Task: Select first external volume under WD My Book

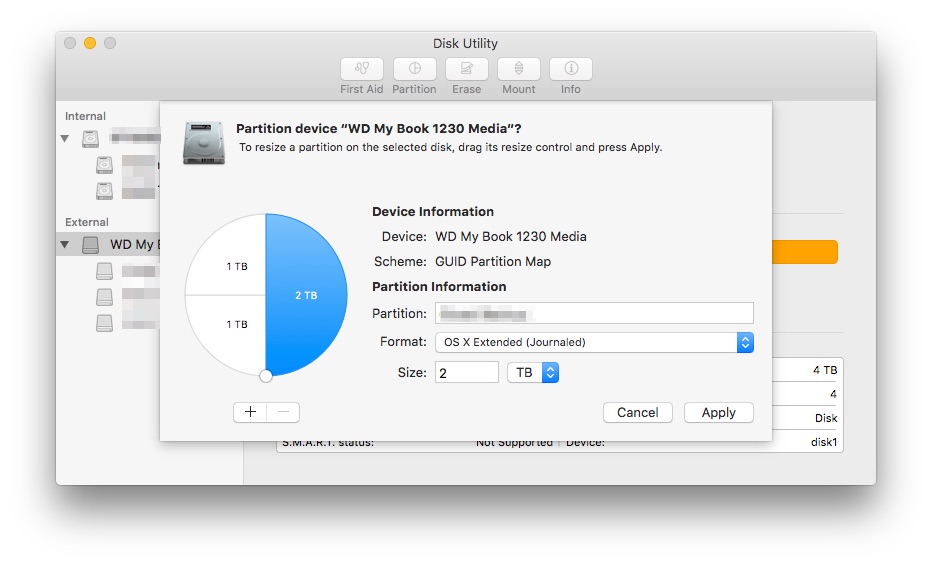Action: coord(104,271)
